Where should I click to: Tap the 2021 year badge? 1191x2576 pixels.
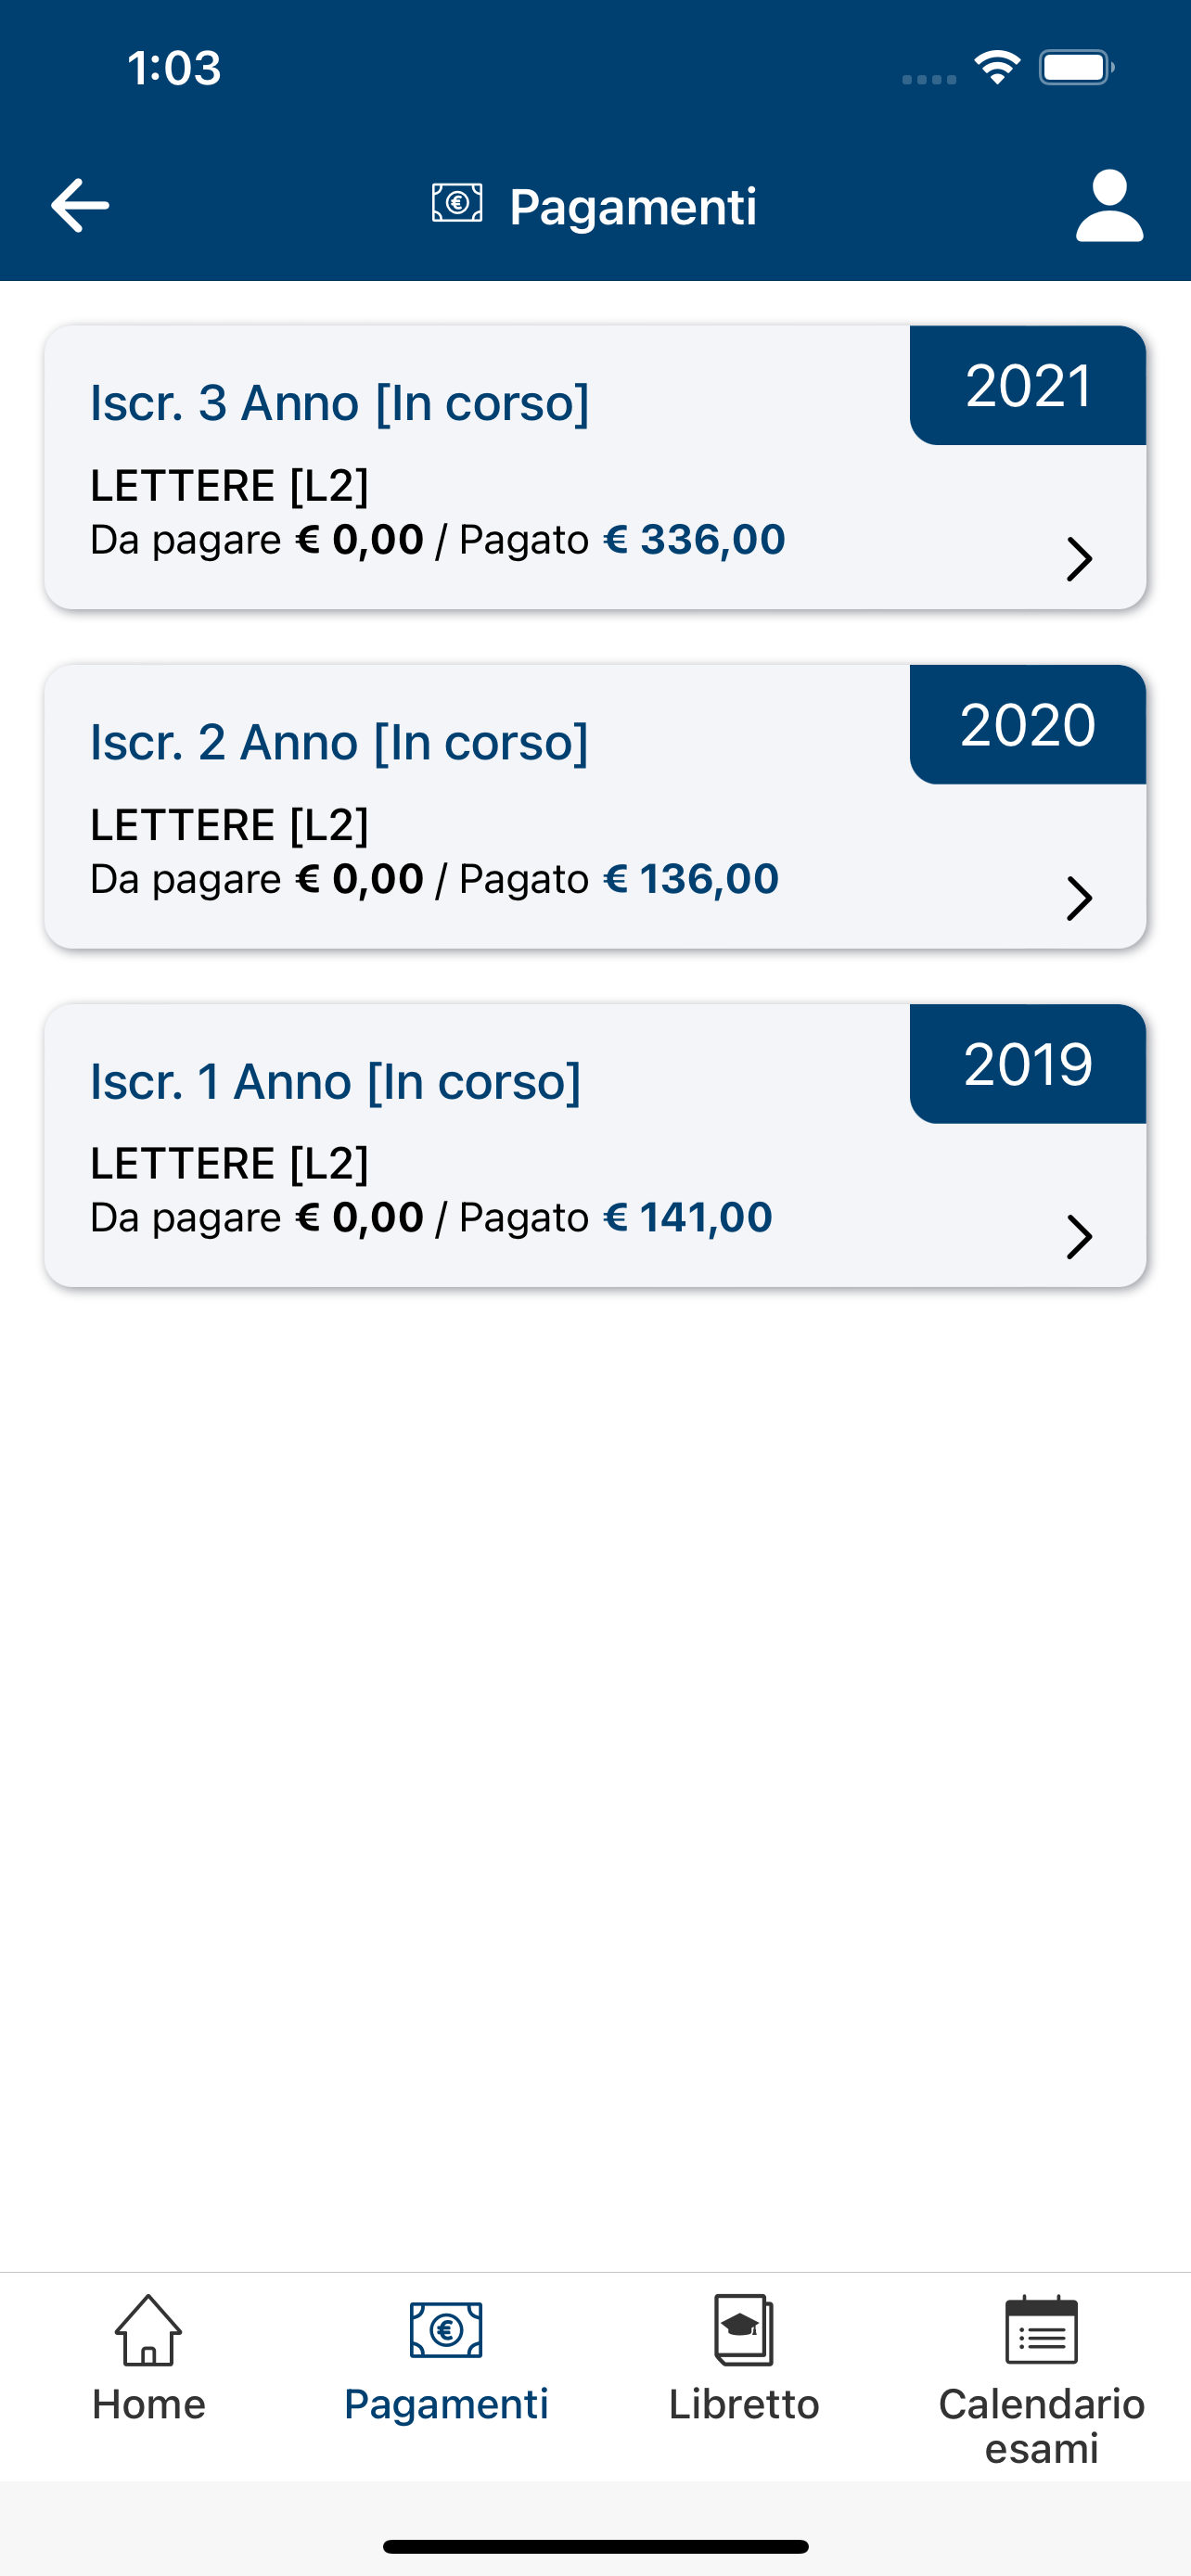[1028, 385]
